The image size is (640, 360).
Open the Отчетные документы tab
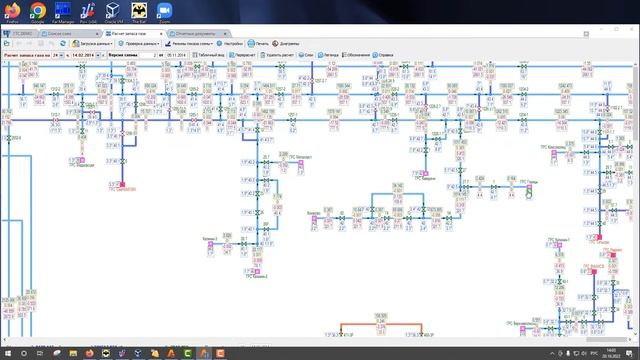[195, 33]
